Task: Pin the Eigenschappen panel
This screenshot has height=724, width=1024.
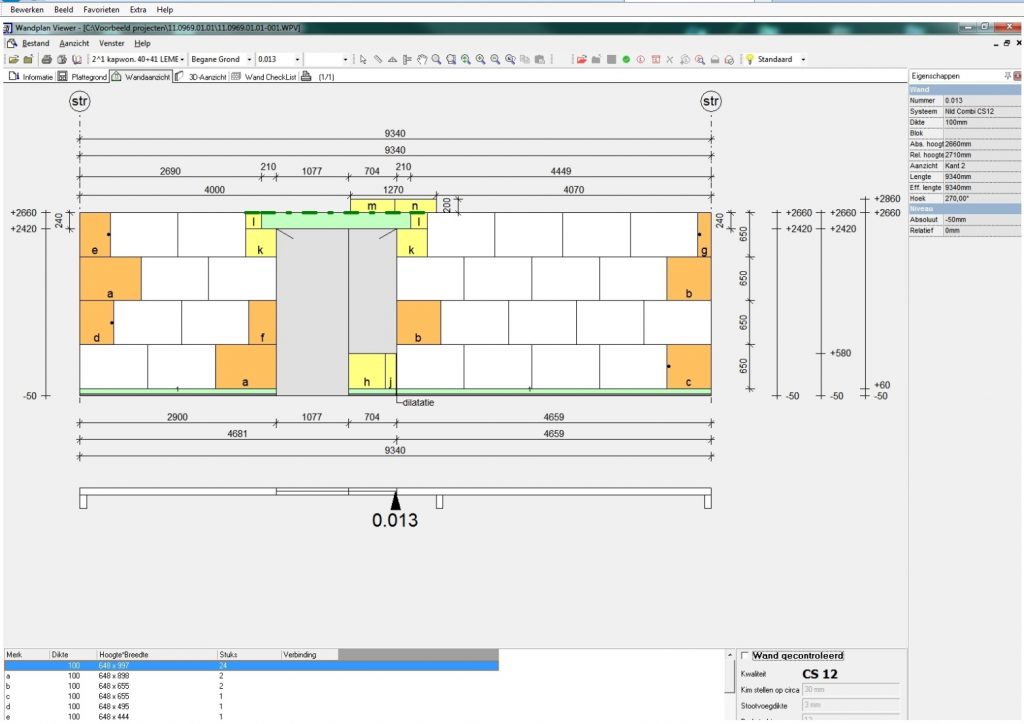Action: 1008,76
